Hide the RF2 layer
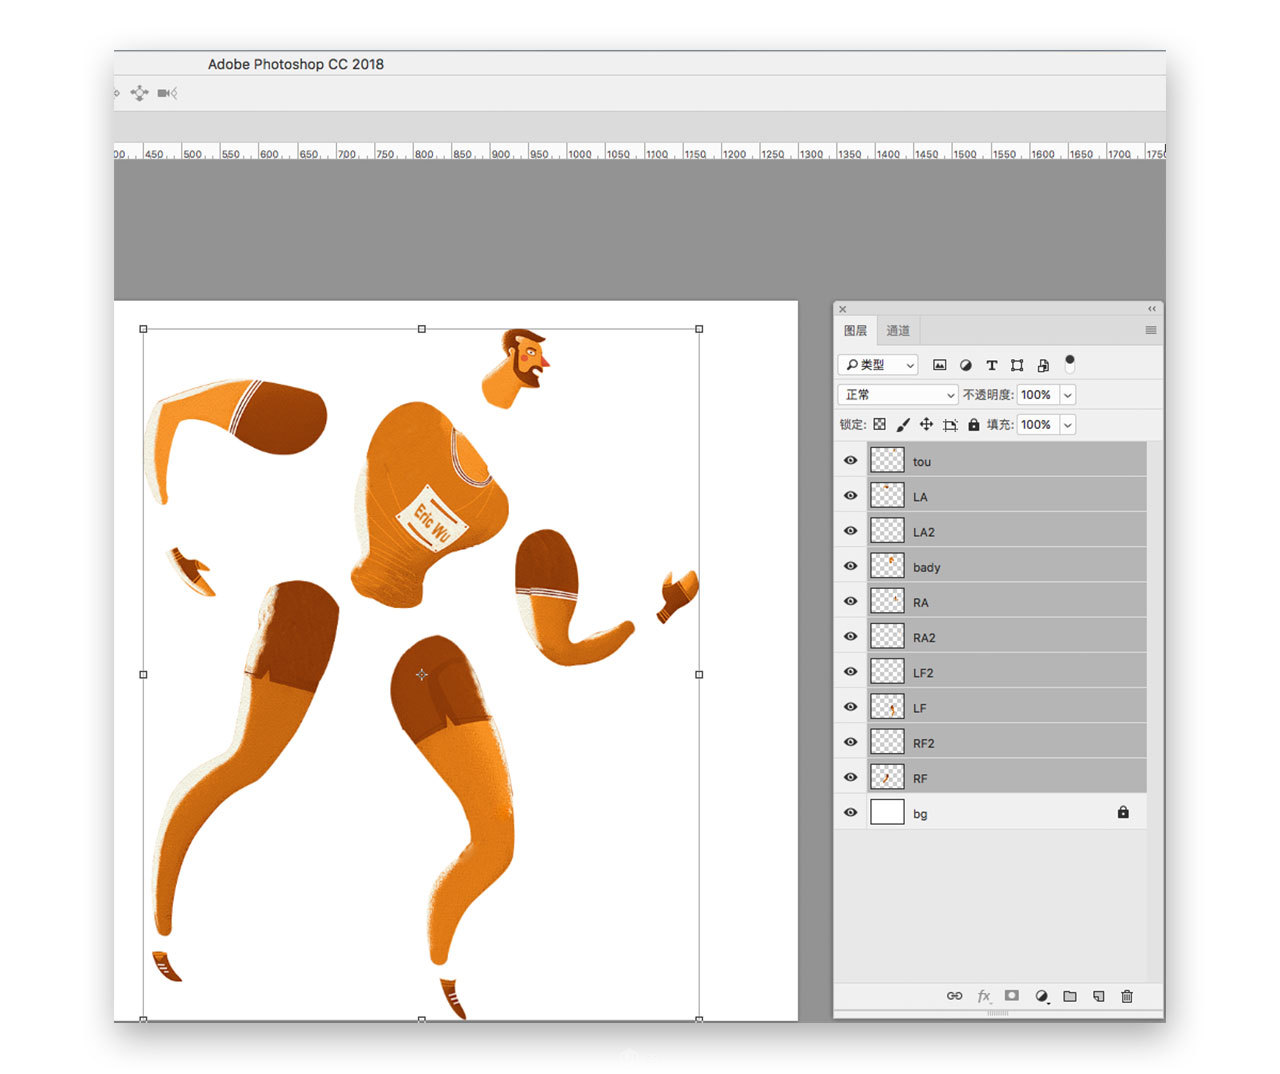The width and height of the screenshot is (1280, 1074). (851, 742)
